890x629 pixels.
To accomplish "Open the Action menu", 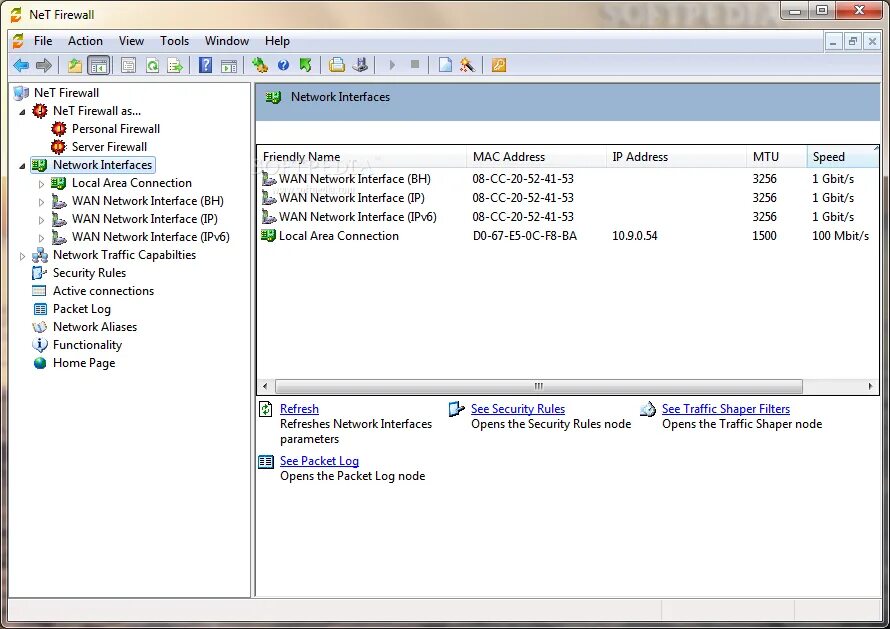I will point(85,41).
